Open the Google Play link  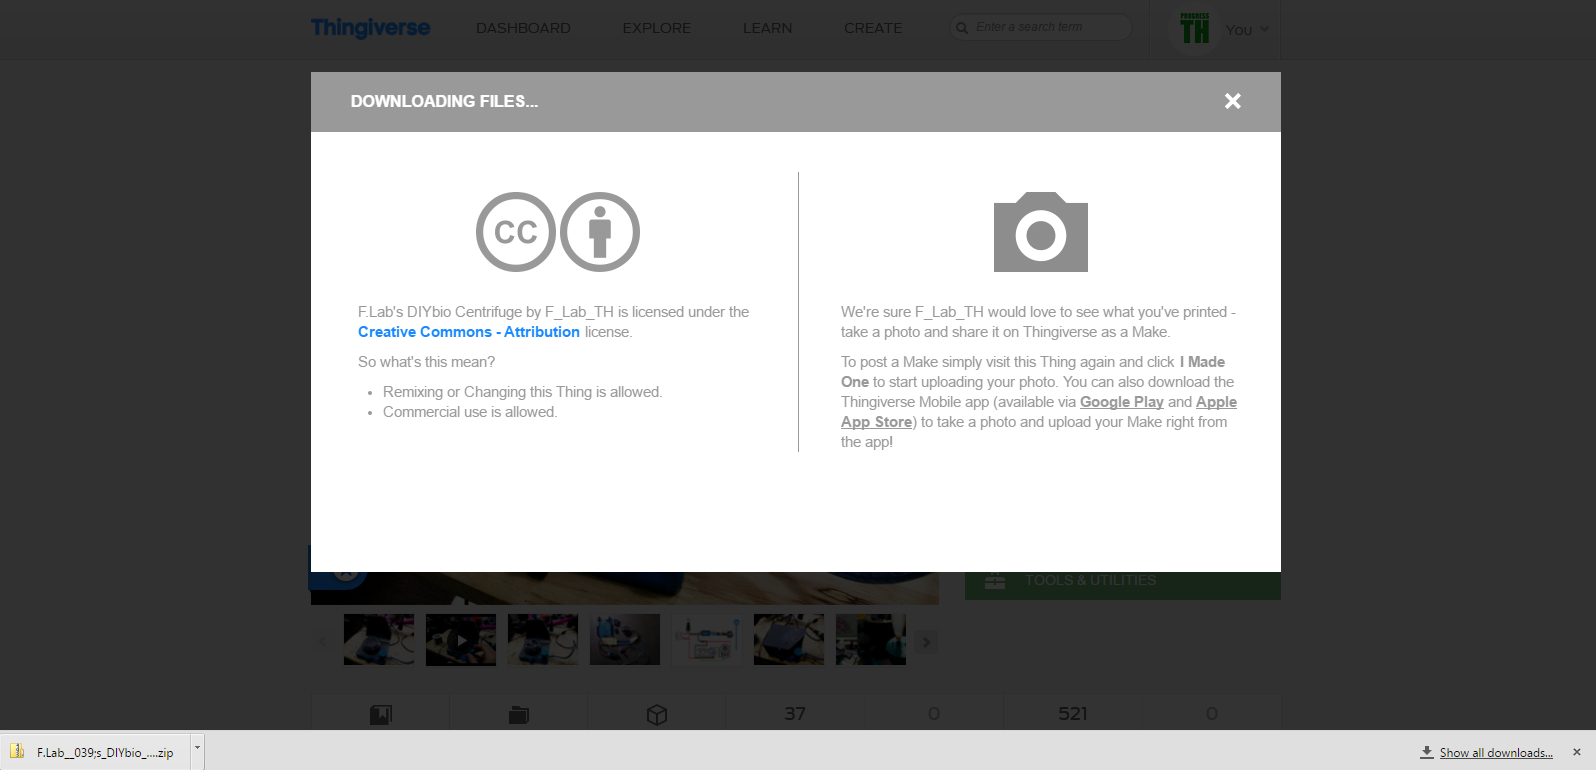1122,402
